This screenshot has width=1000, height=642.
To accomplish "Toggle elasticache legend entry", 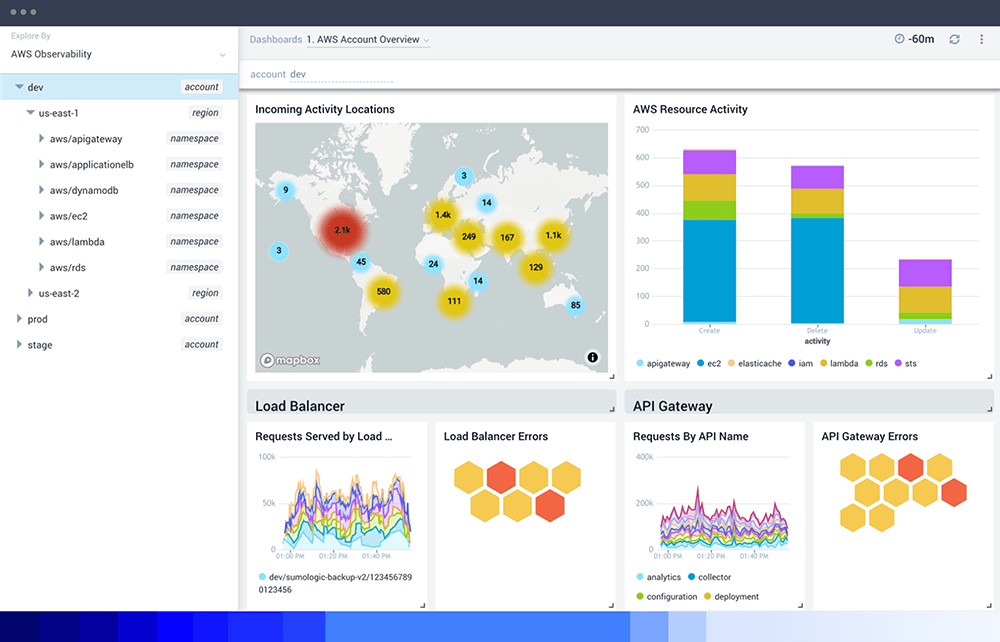I will tap(754, 363).
